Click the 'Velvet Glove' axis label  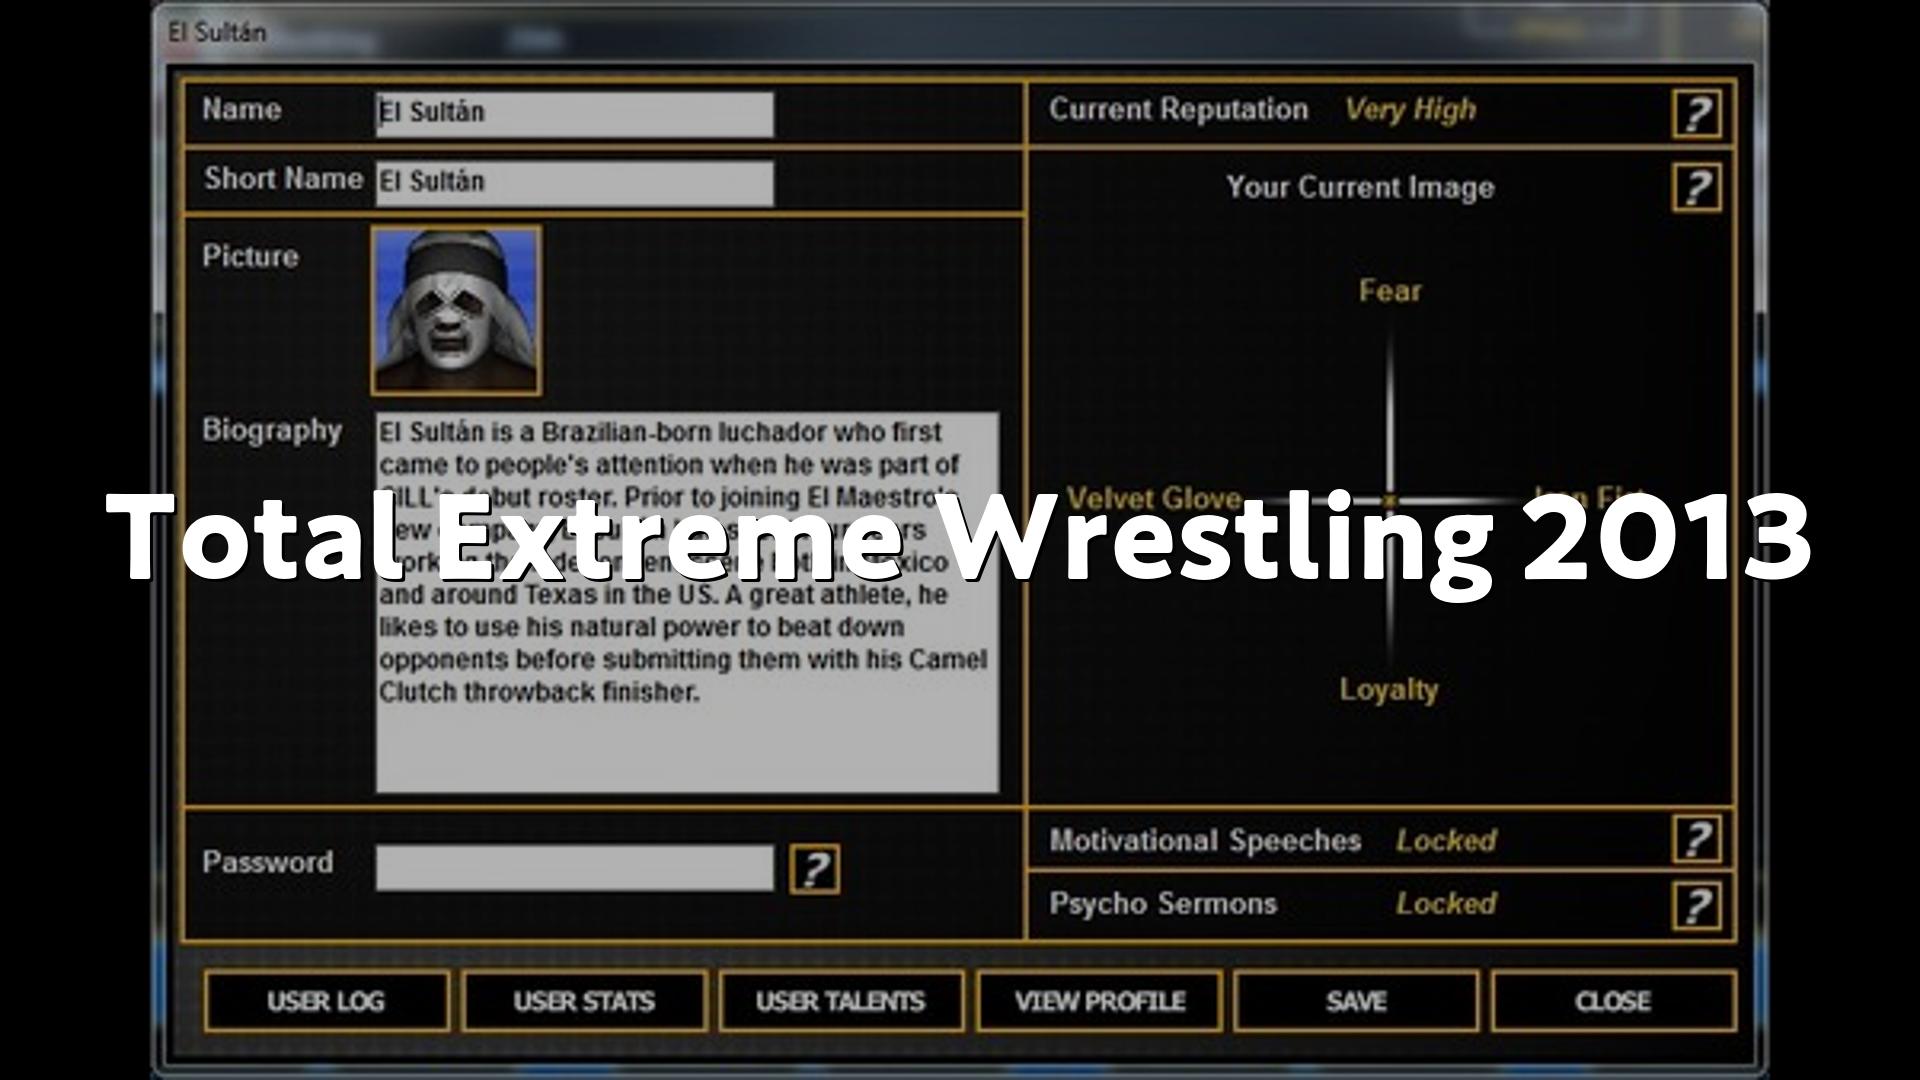coord(1154,498)
